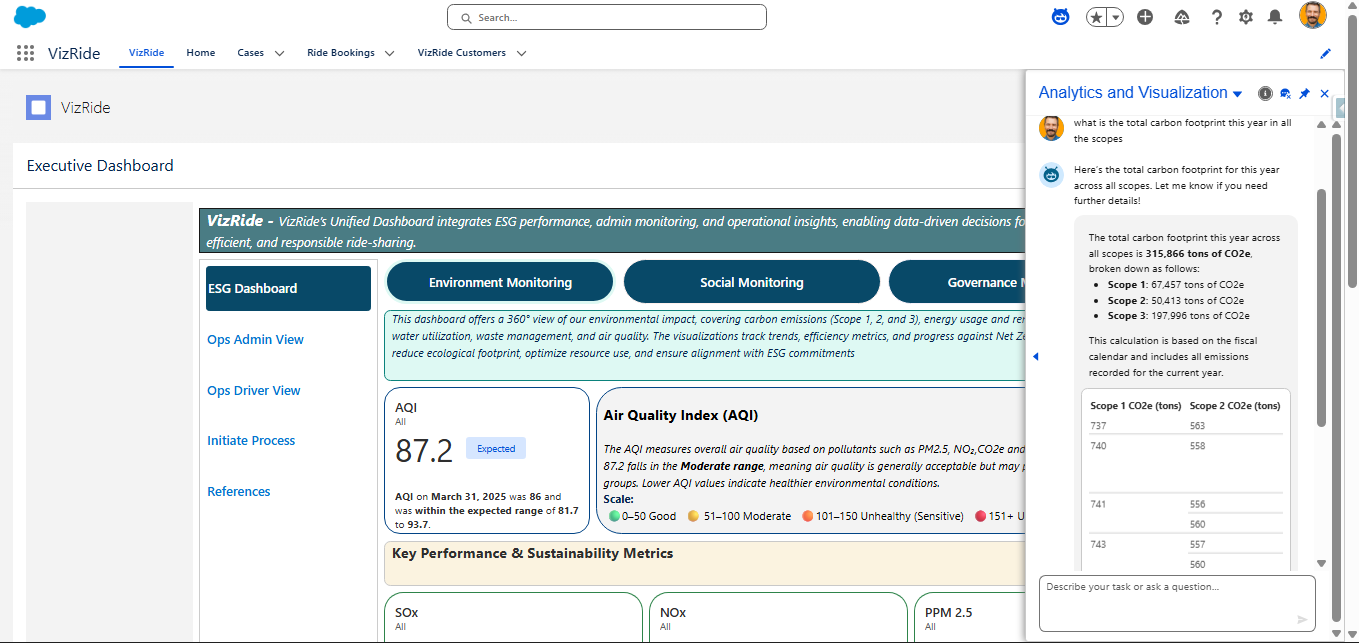Expand the Cases tab dropdown chevron
1359x643 pixels.
pos(279,53)
